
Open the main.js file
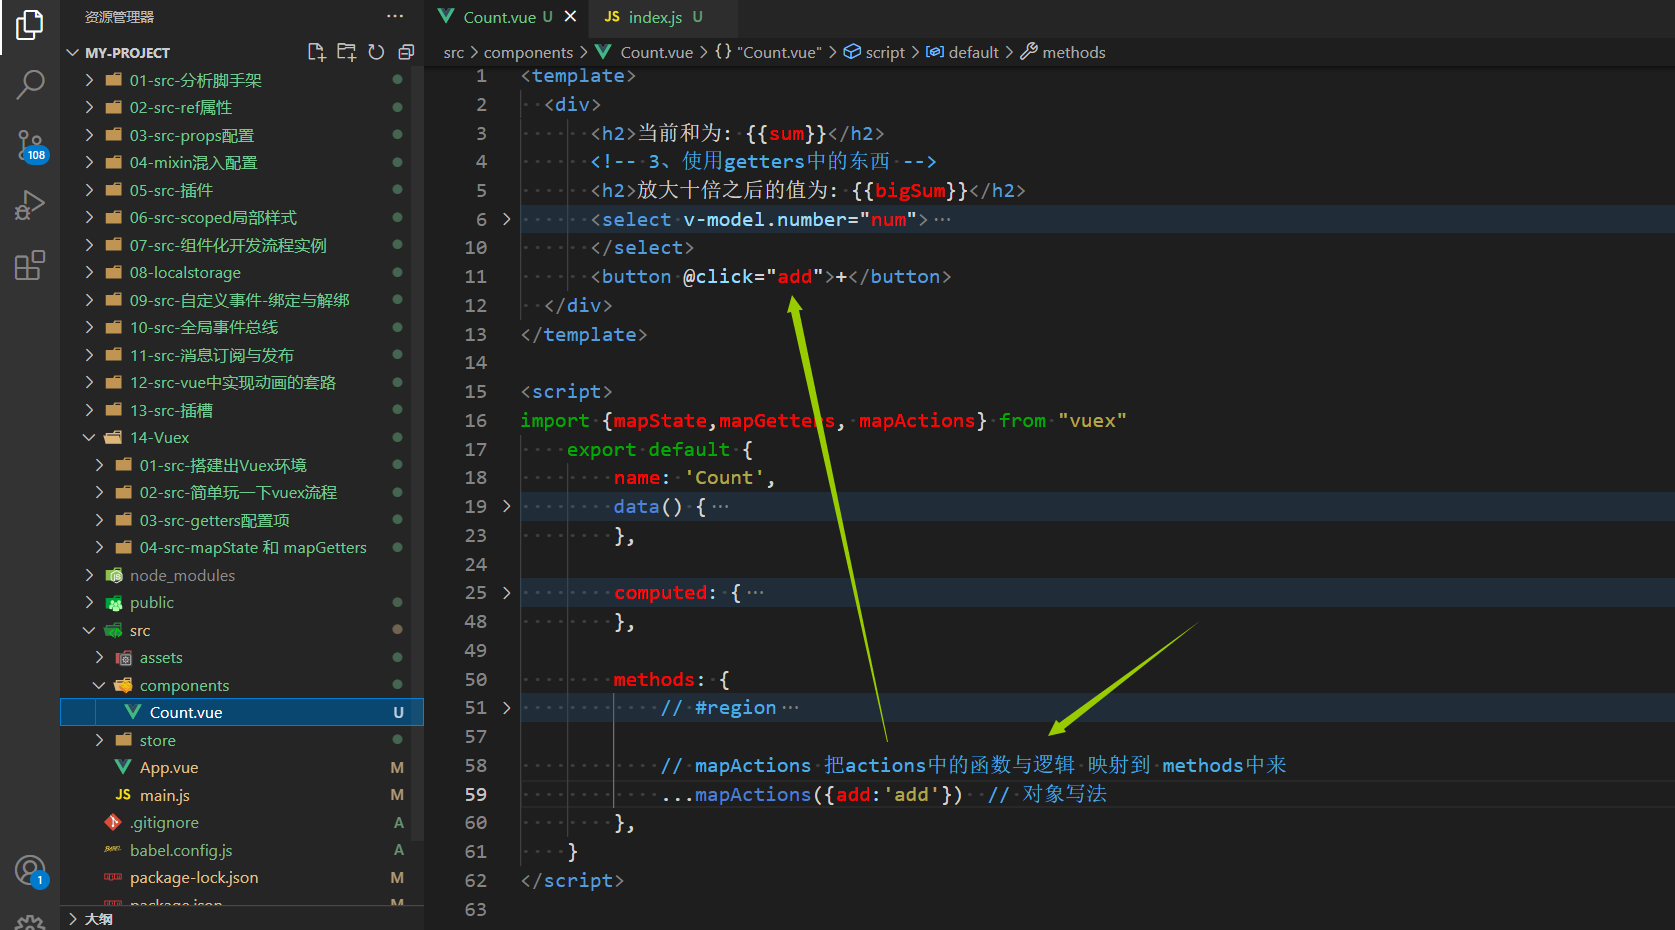coord(164,795)
